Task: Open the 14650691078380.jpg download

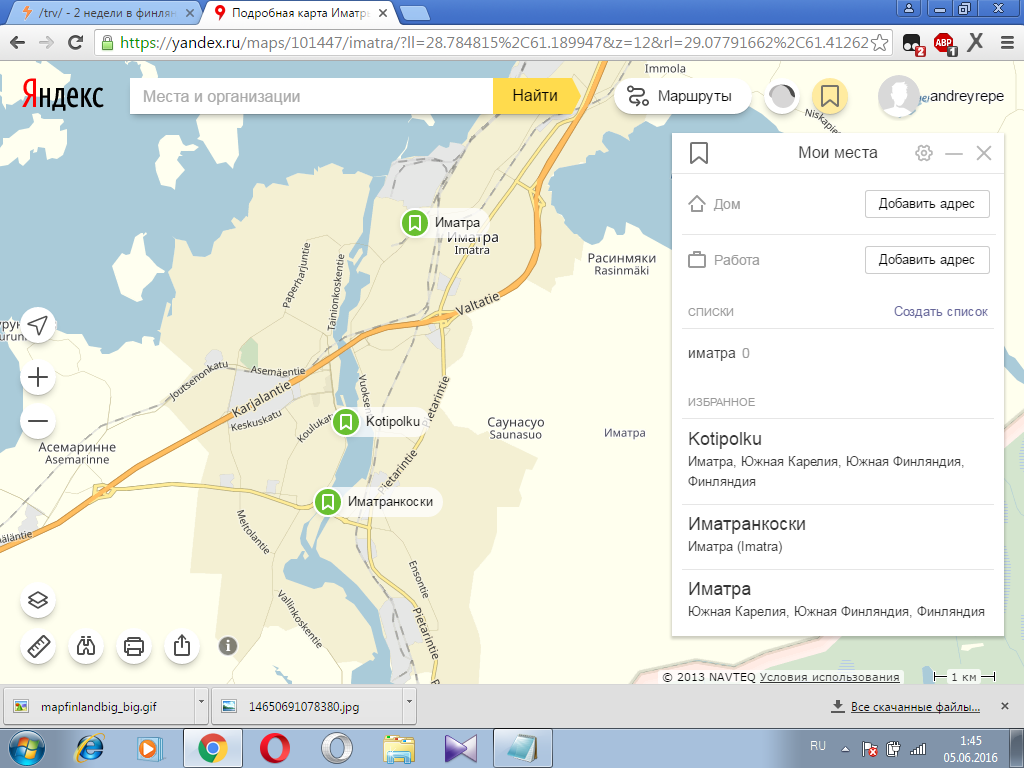Action: click(307, 707)
